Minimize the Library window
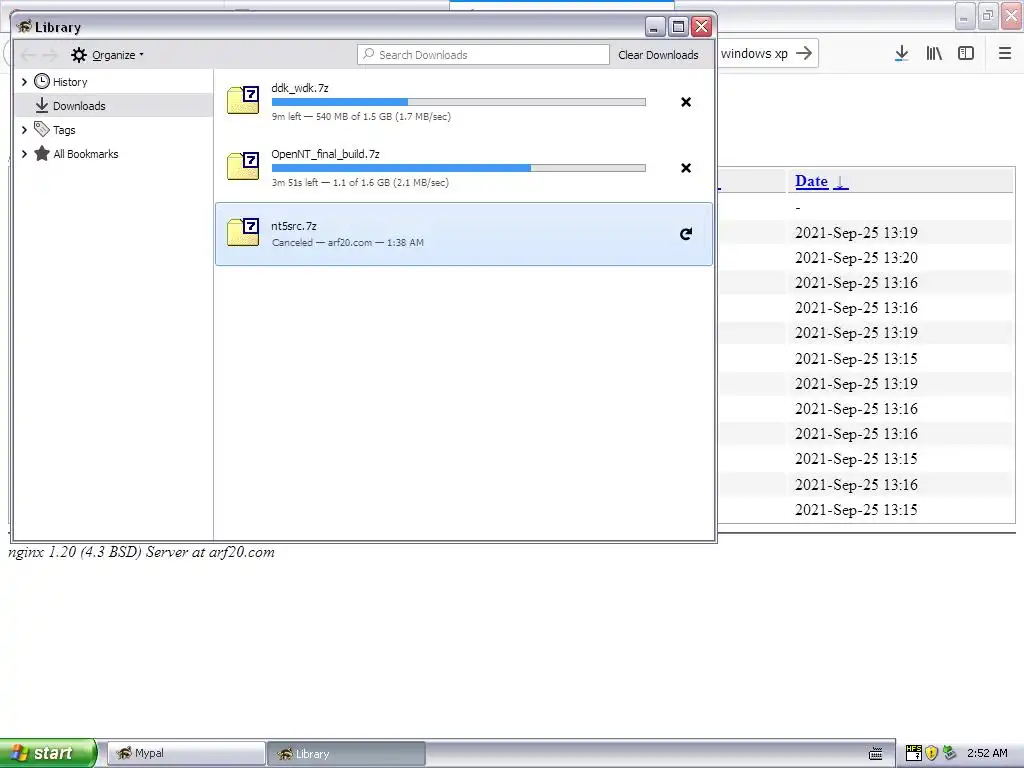Viewport: 1024px width, 768px height. (655, 26)
